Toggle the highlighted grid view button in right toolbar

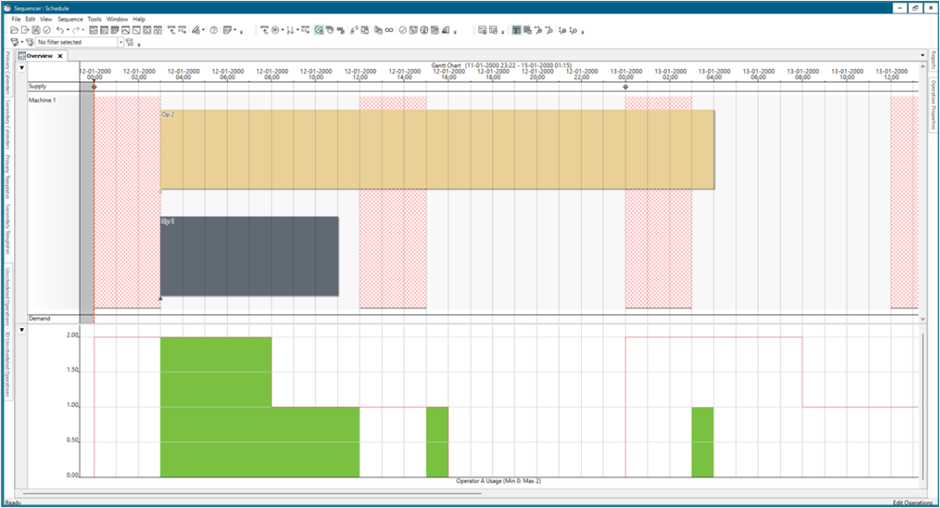[x=516, y=31]
